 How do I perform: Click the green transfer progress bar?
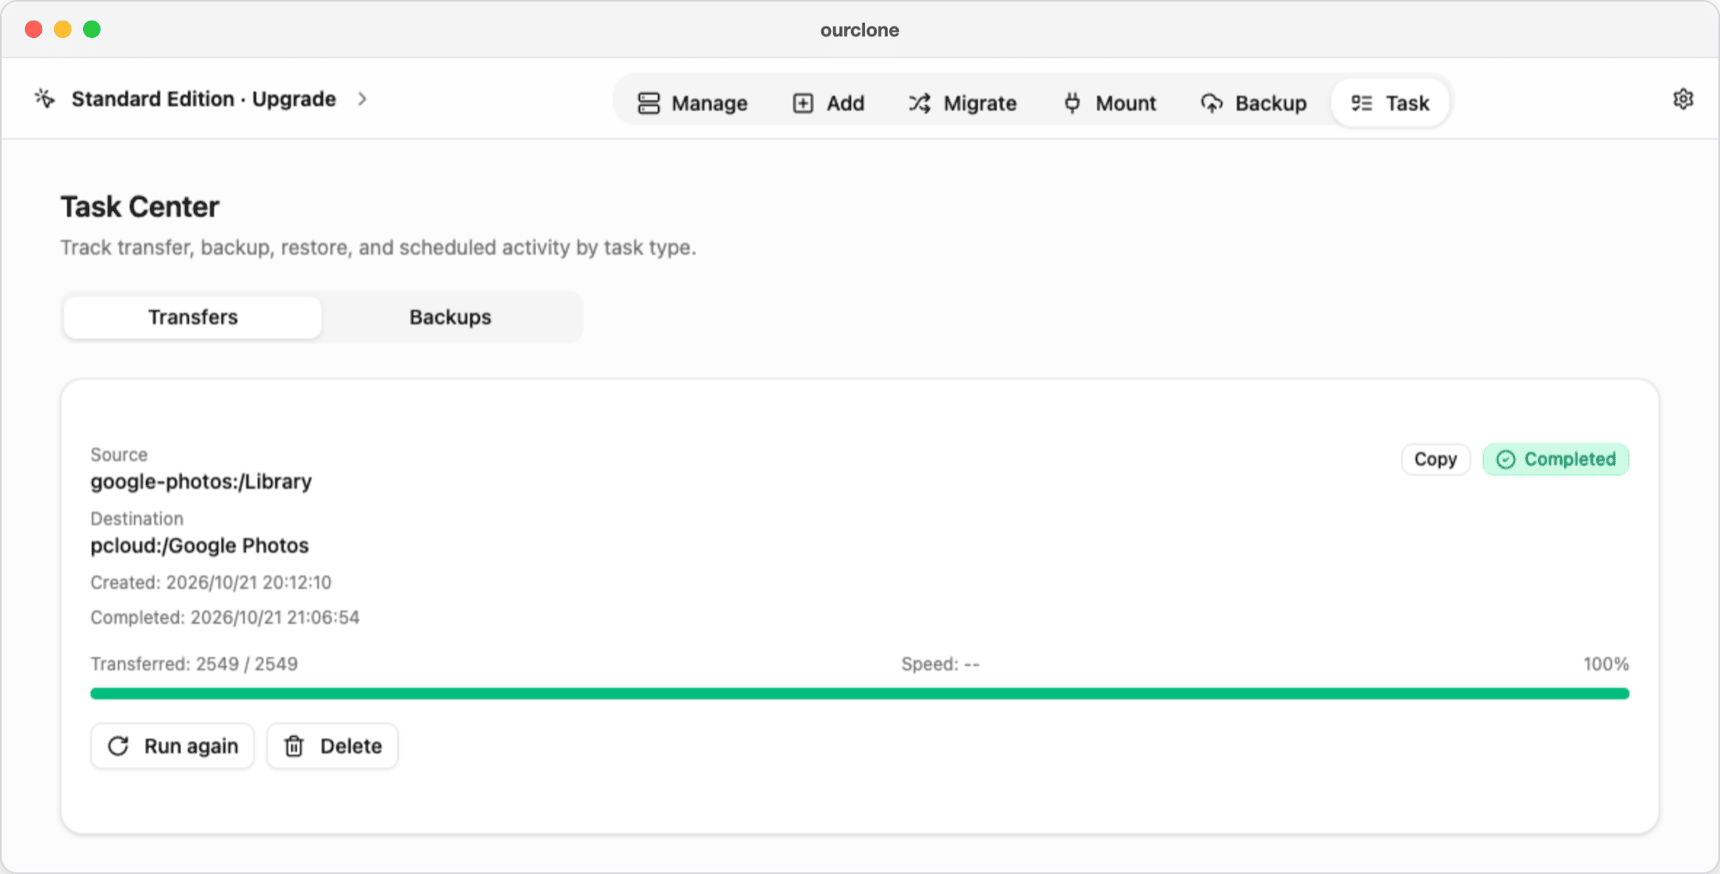[x=860, y=693]
